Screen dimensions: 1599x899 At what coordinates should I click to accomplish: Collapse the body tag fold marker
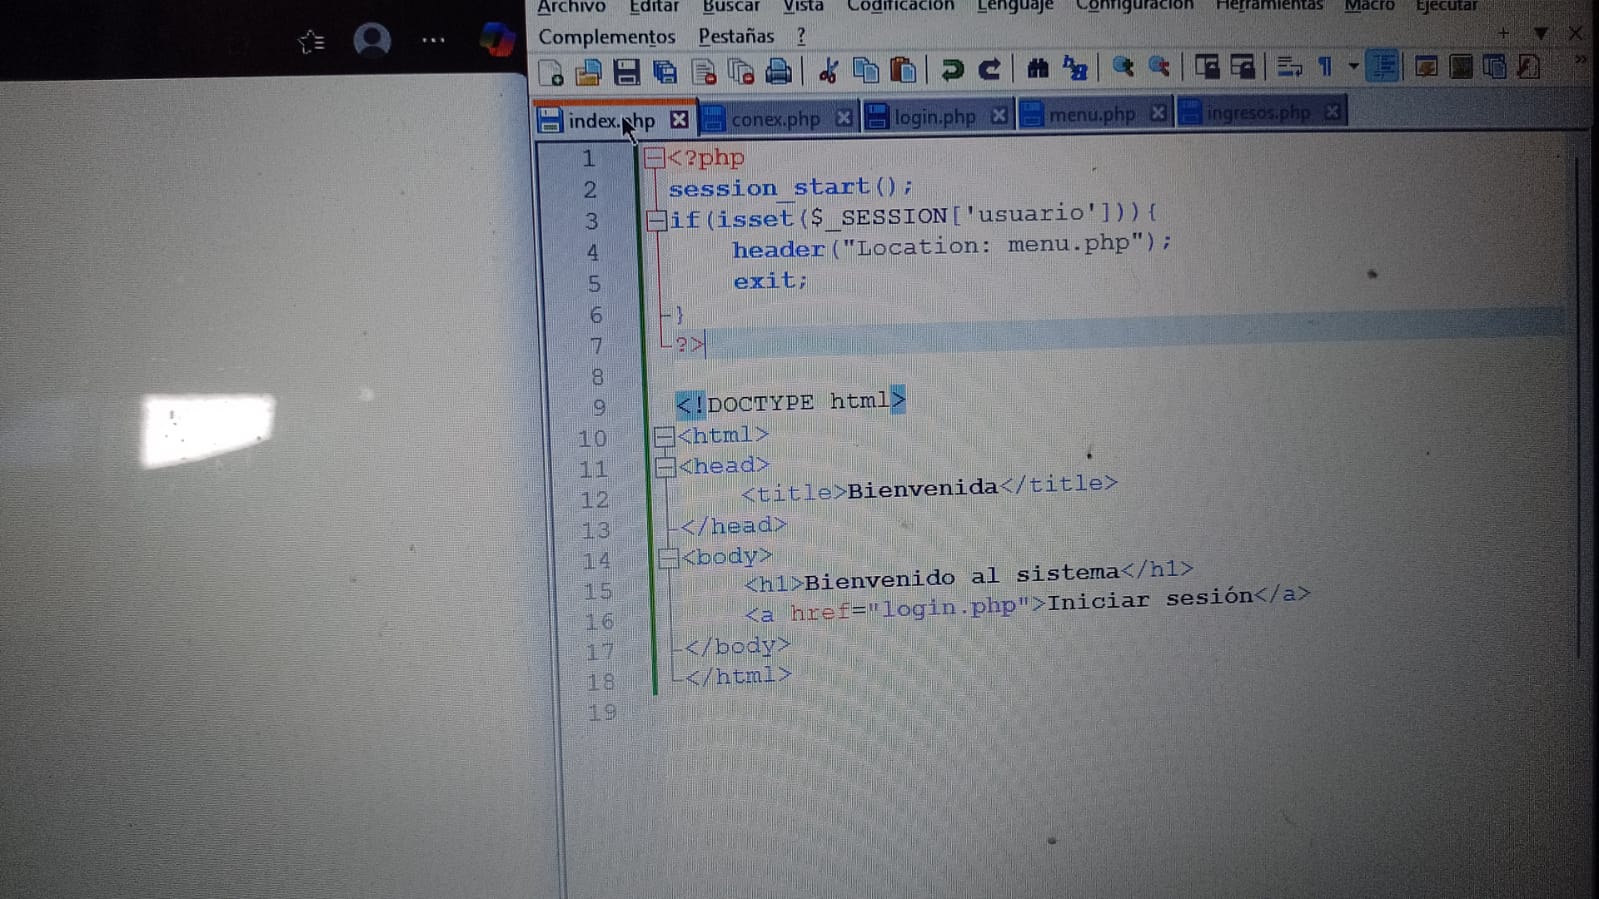(x=668, y=558)
